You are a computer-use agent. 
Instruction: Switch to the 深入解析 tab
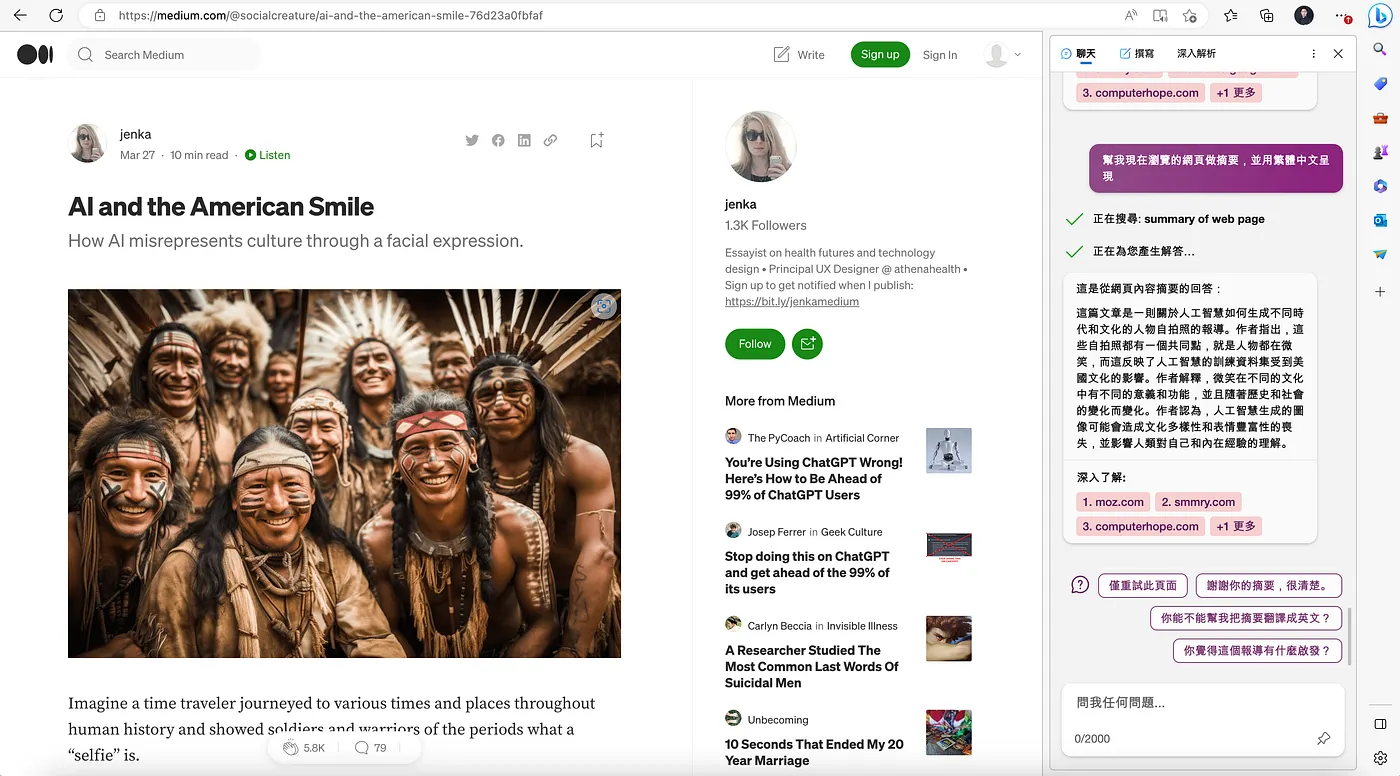(1196, 54)
